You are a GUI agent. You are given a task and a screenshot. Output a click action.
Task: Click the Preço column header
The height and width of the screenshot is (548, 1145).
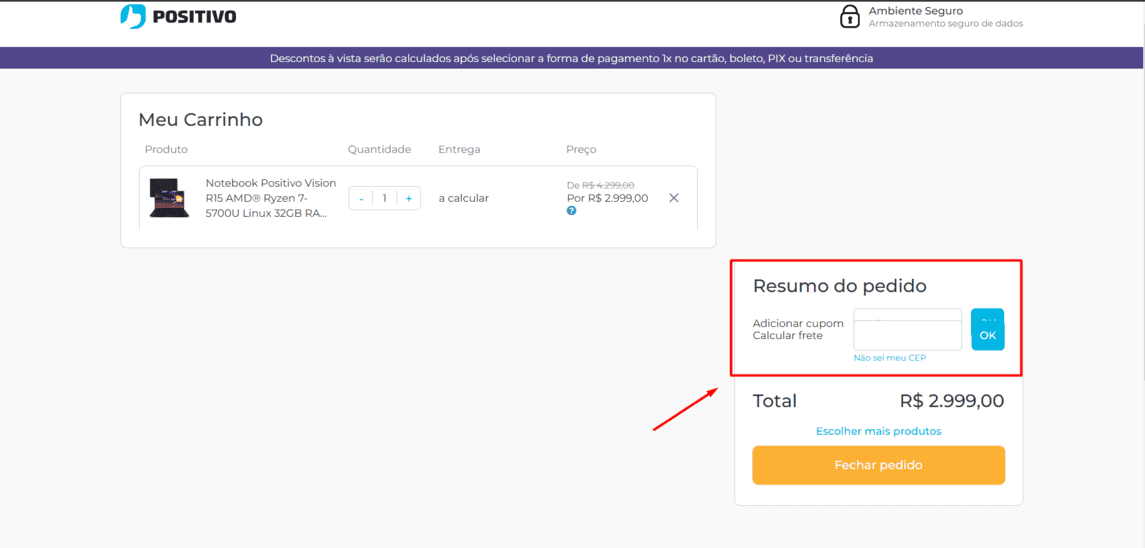pos(581,150)
